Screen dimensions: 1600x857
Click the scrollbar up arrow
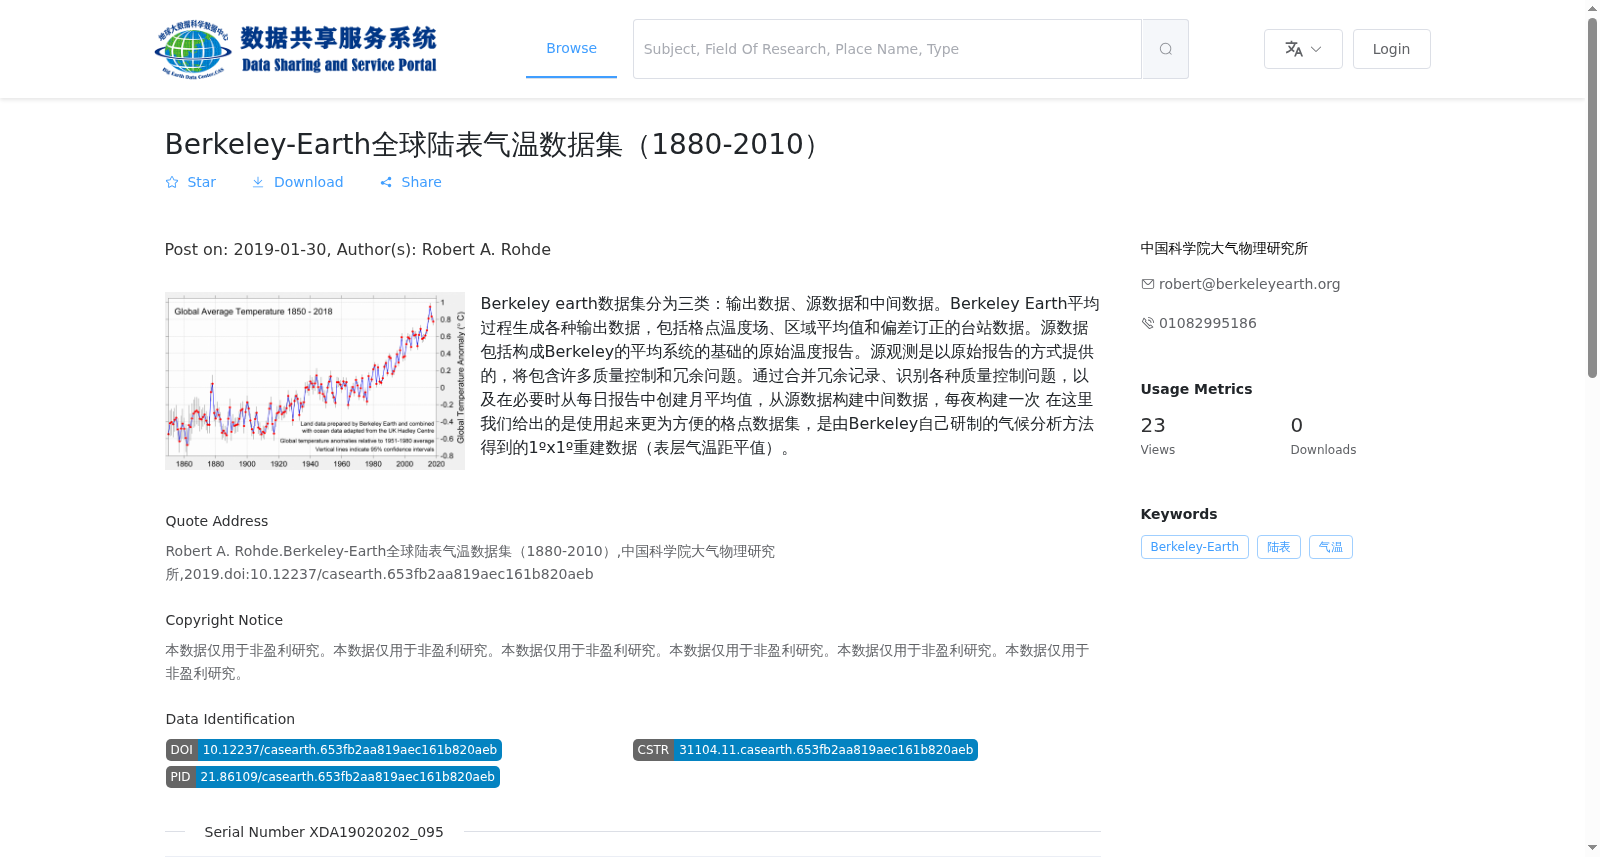pyautogui.click(x=1592, y=8)
